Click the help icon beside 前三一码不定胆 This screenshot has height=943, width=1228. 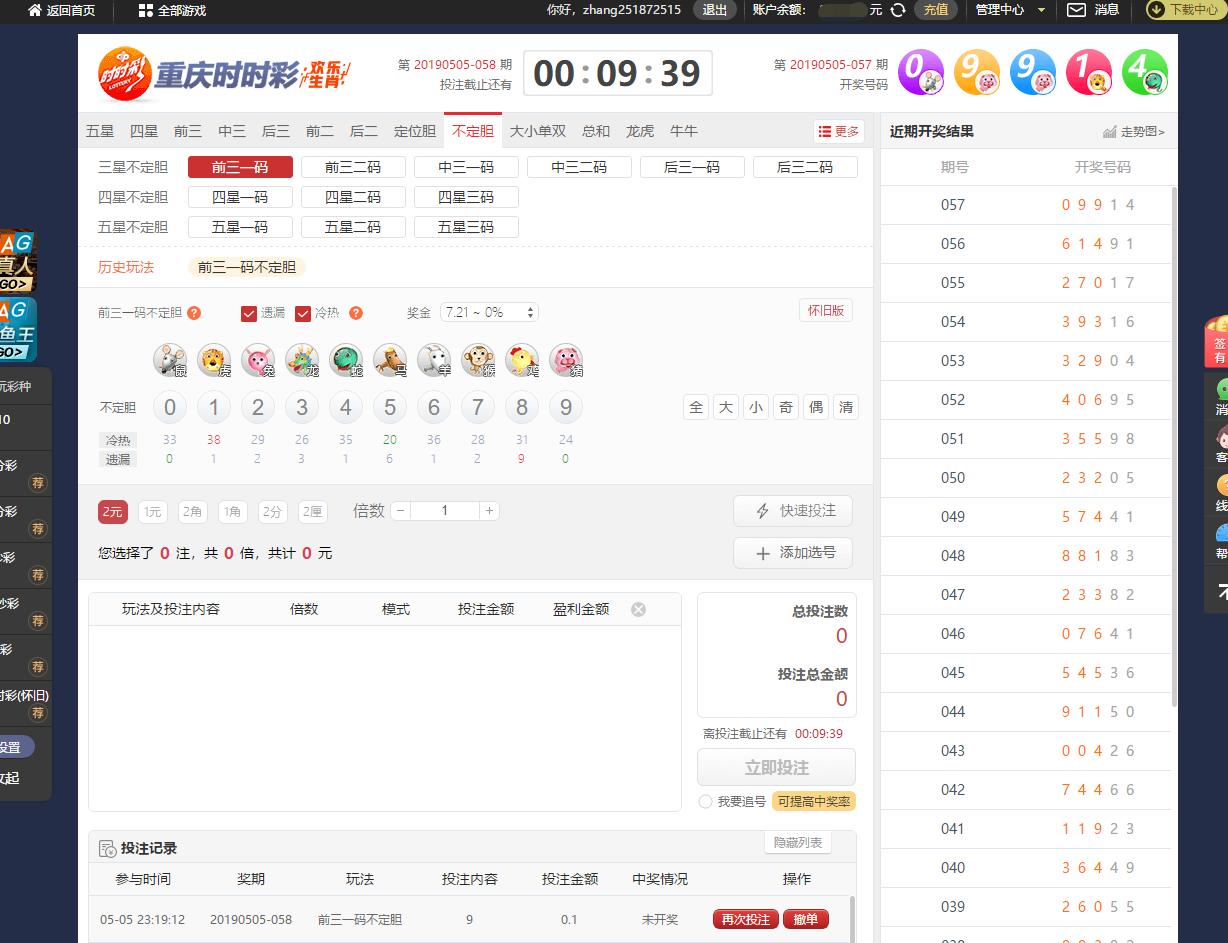[194, 313]
